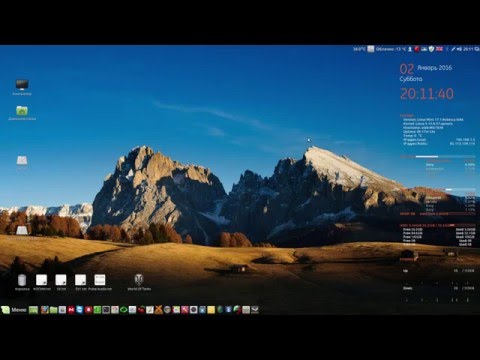Click the orange X launcher in panel

[x=158, y=310]
